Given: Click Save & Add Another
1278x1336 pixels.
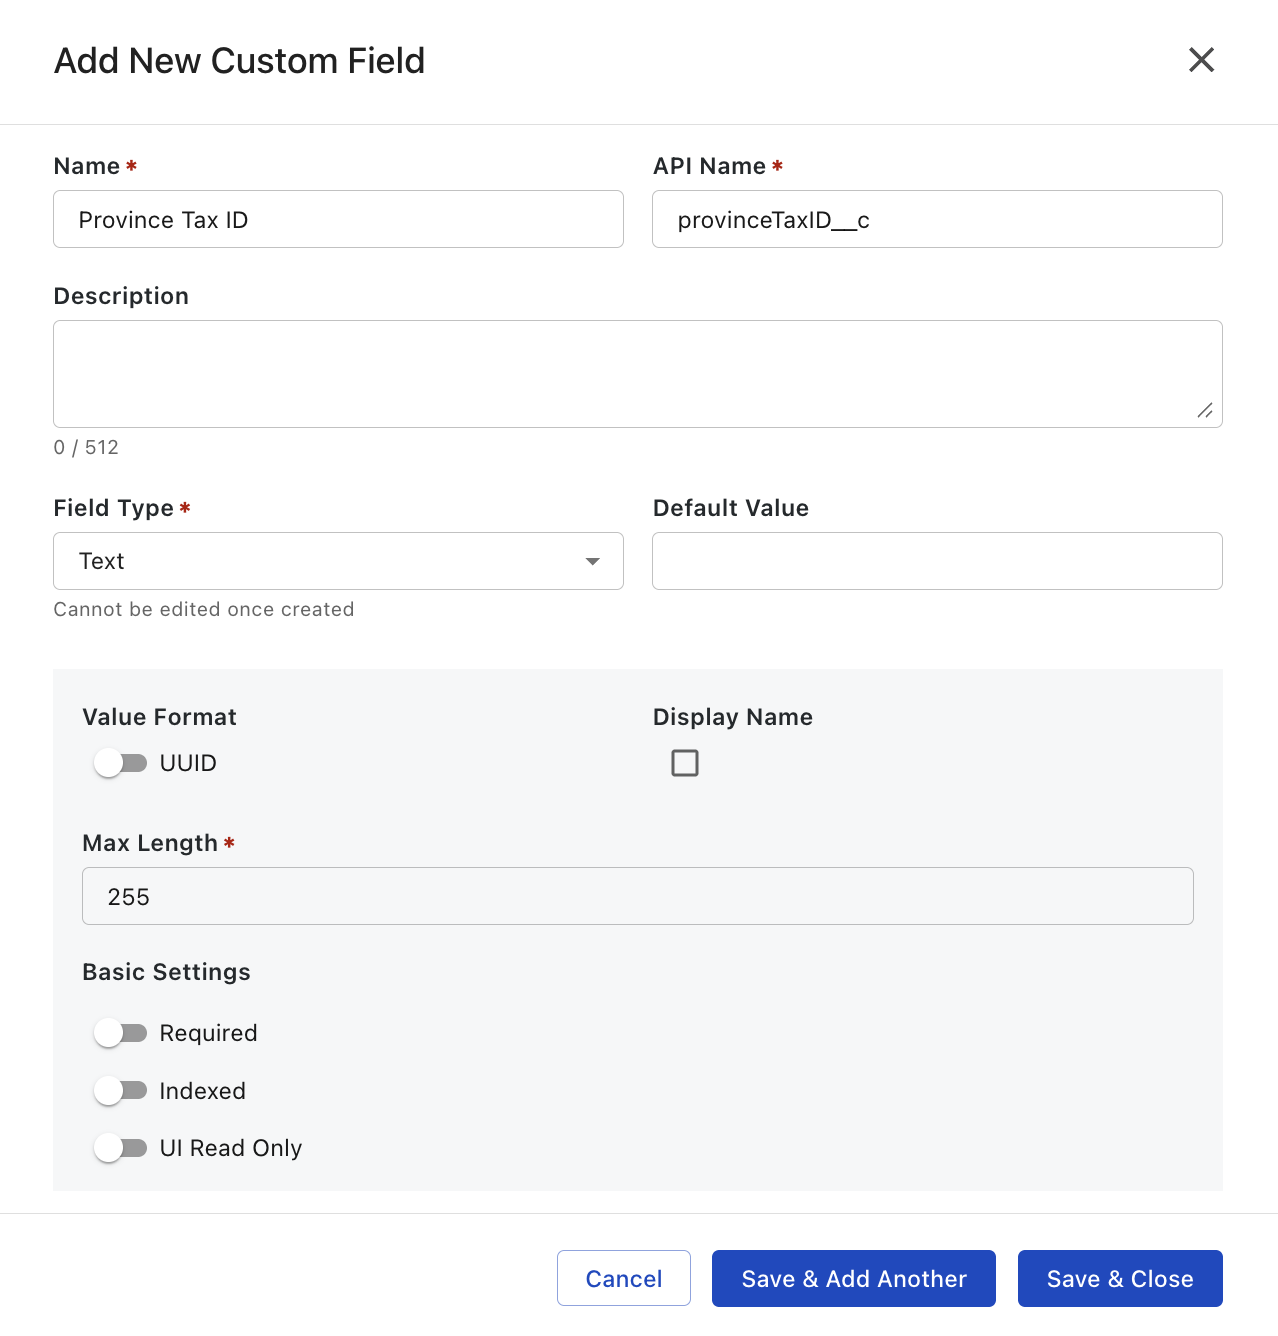Looking at the screenshot, I should coord(853,1278).
